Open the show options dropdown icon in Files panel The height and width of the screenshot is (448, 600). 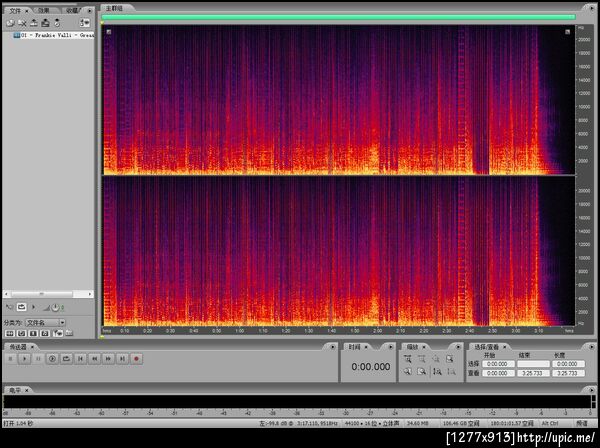pyautogui.click(x=85, y=23)
